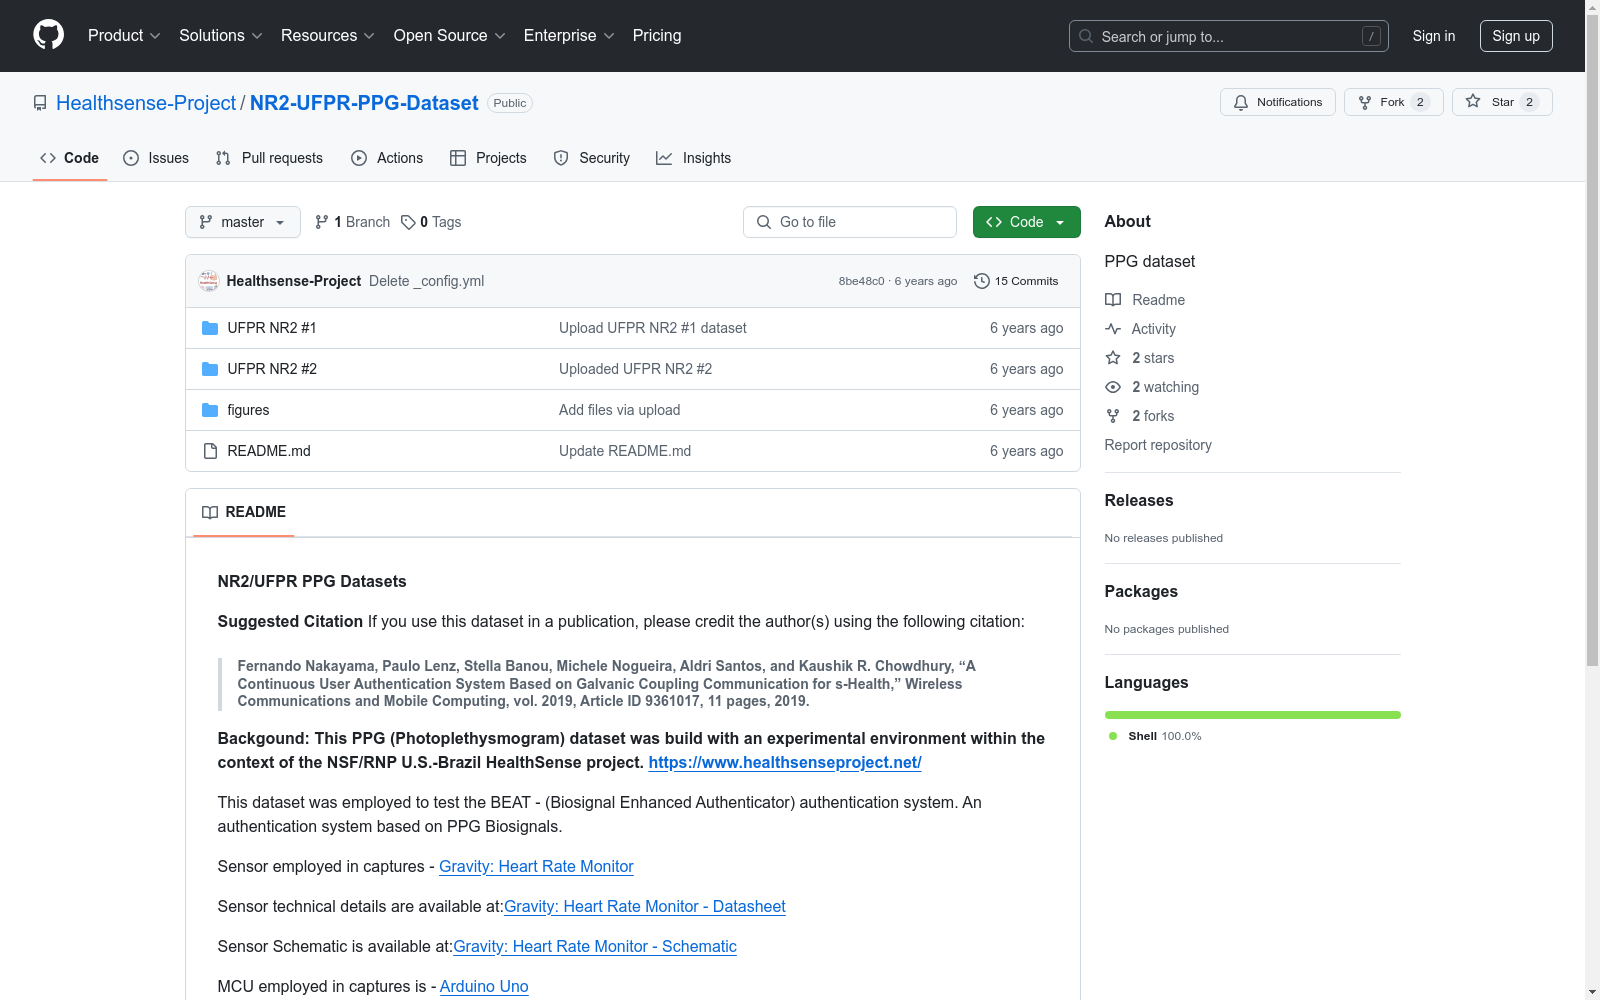The width and height of the screenshot is (1600, 1000).
Task: Open the Packages heading link
Action: pyautogui.click(x=1141, y=591)
